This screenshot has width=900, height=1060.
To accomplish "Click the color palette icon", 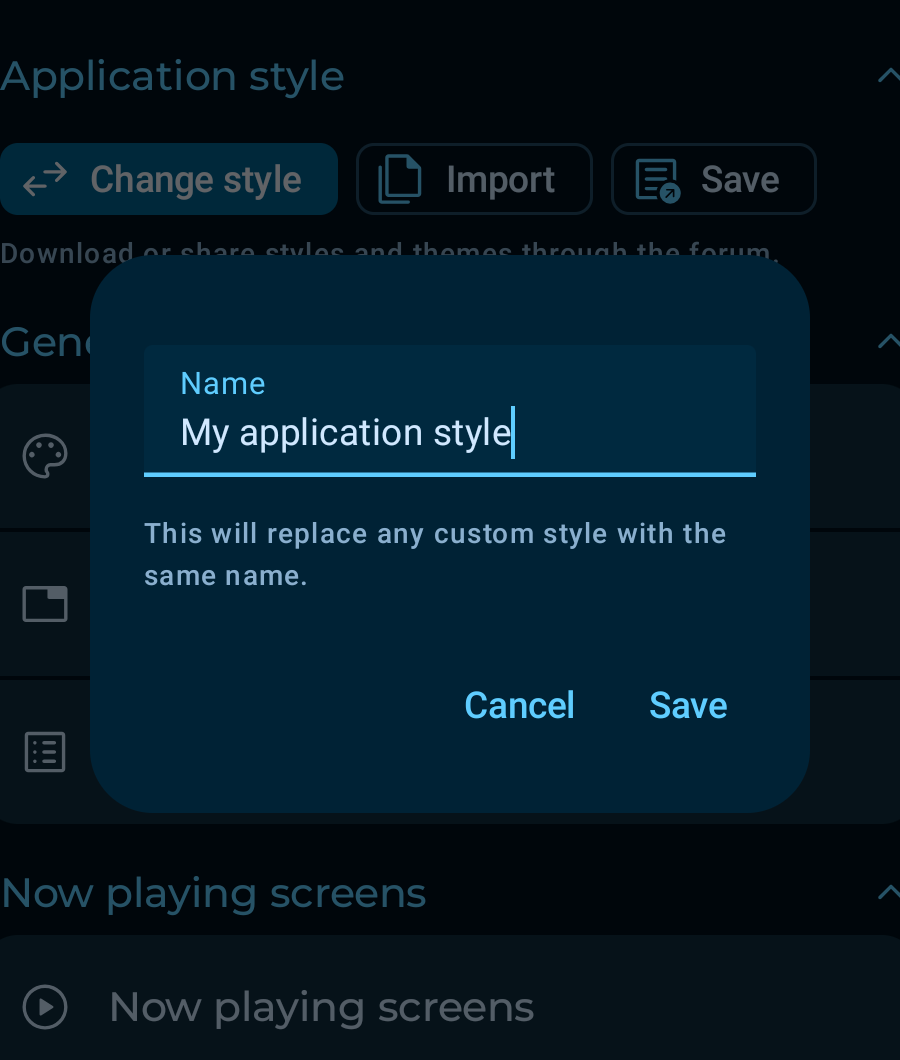I will pos(45,457).
